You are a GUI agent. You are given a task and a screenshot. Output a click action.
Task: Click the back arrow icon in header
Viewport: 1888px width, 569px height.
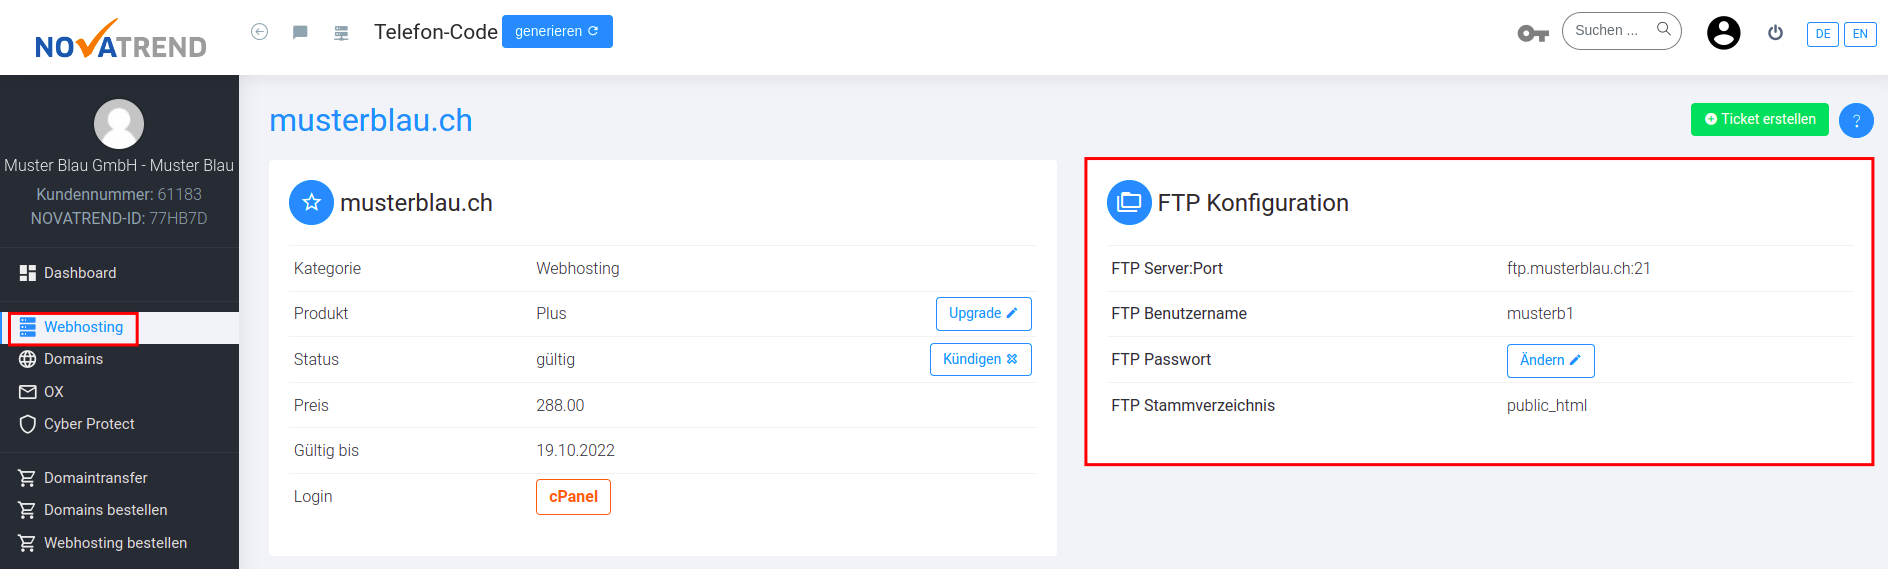(x=259, y=32)
